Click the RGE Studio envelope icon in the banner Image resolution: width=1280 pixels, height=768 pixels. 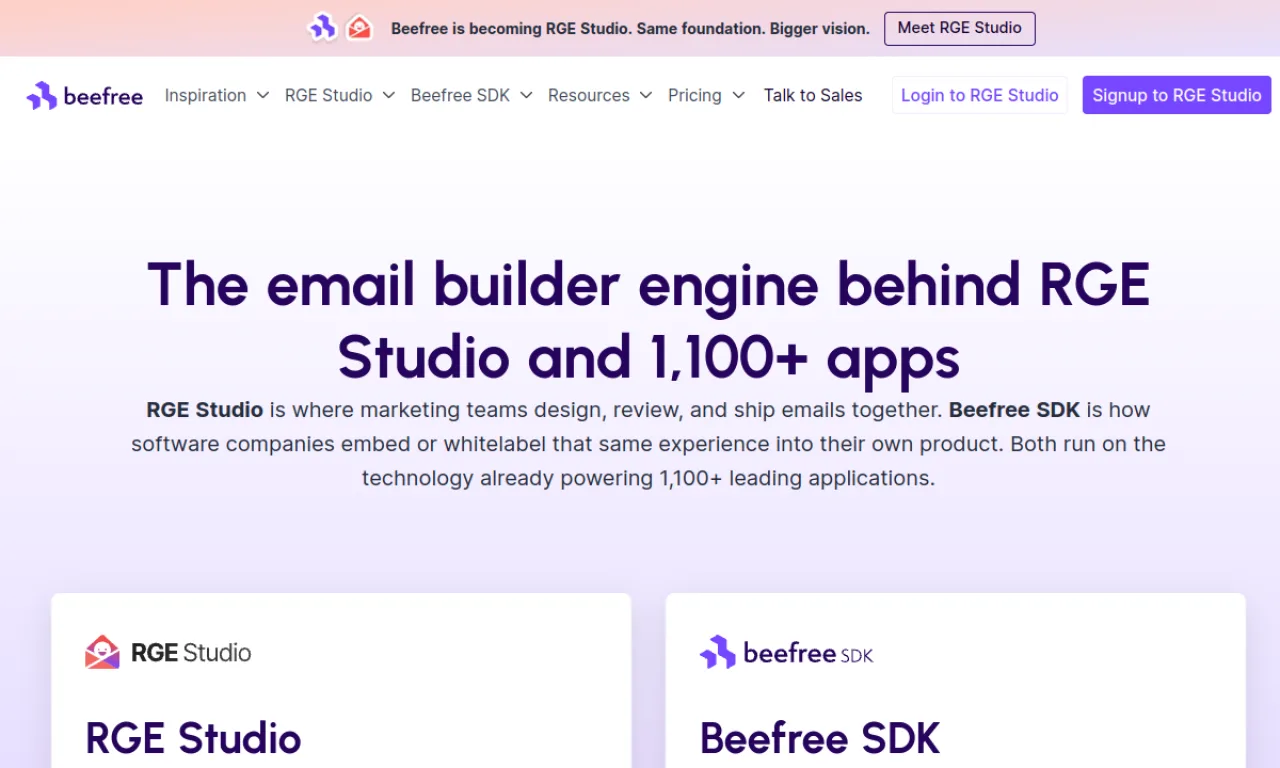(359, 28)
